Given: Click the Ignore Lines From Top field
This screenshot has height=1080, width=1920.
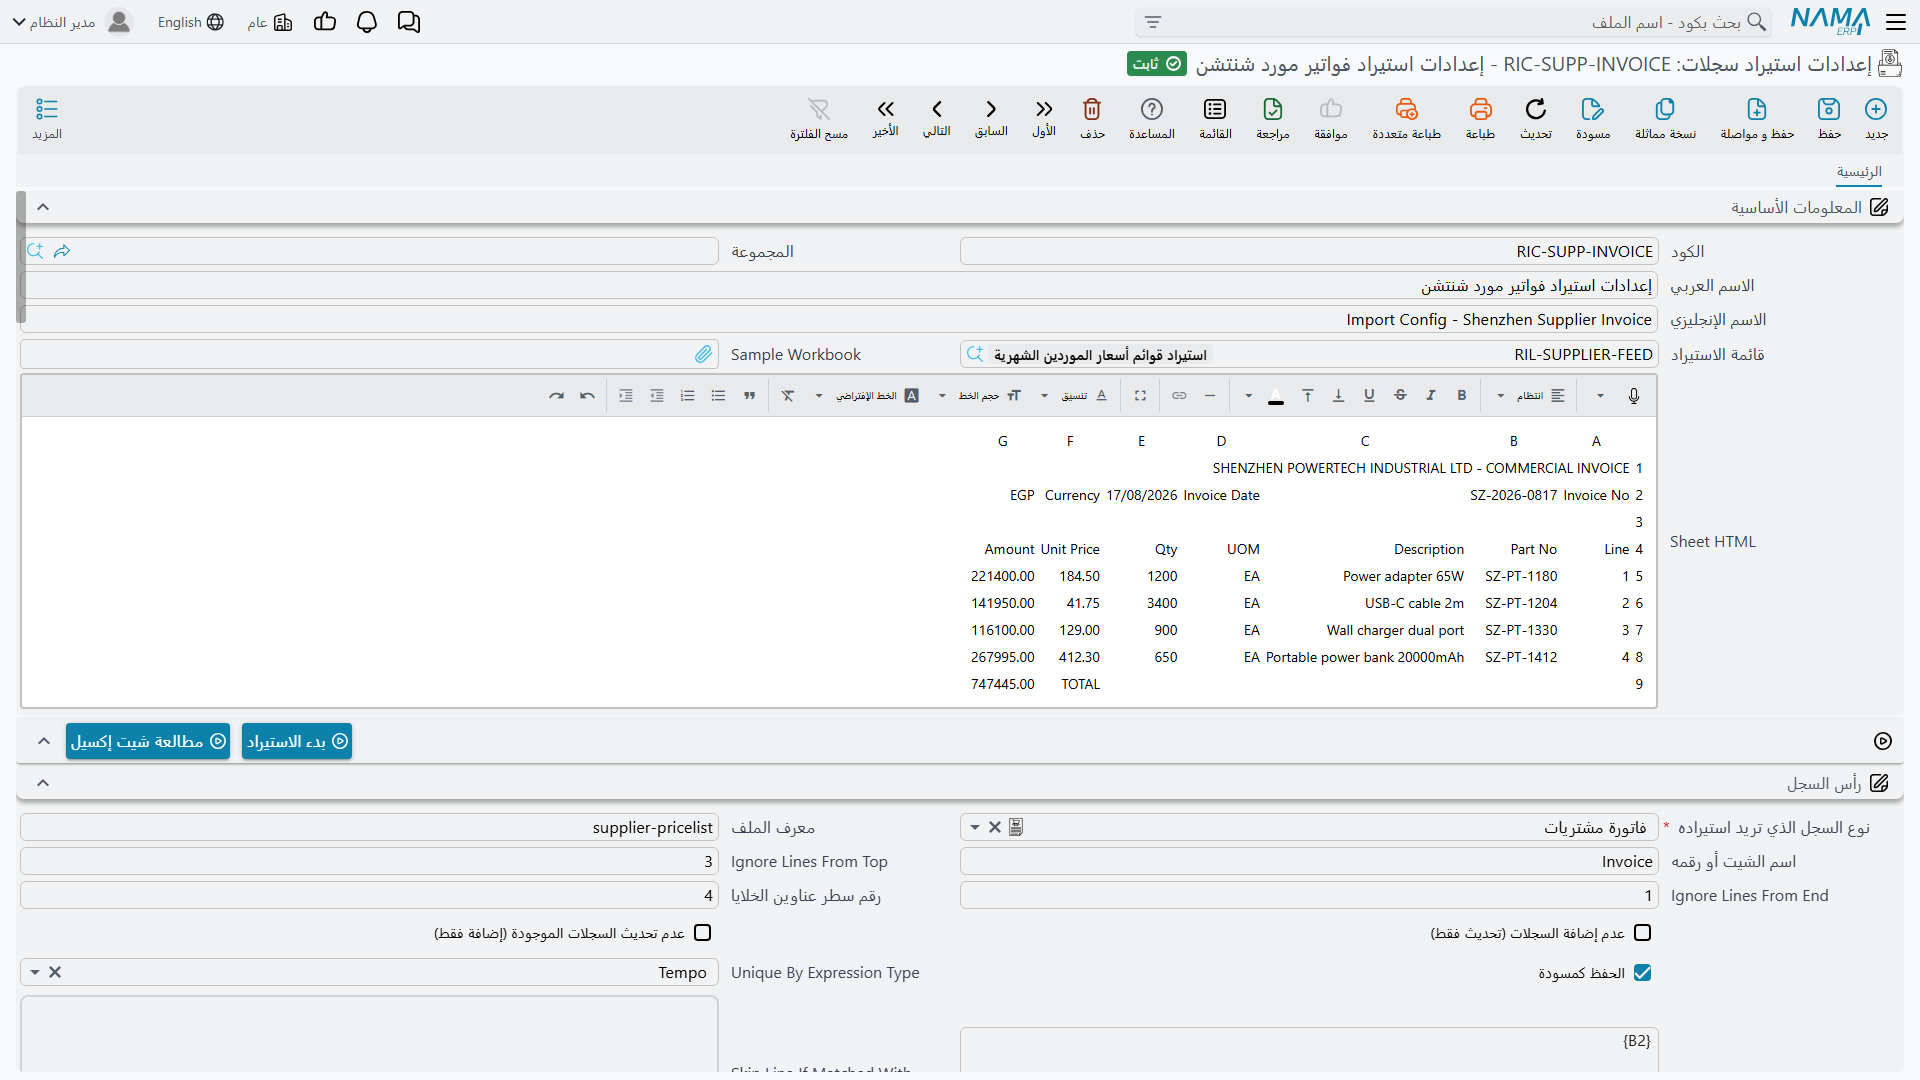Looking at the screenshot, I should point(369,862).
